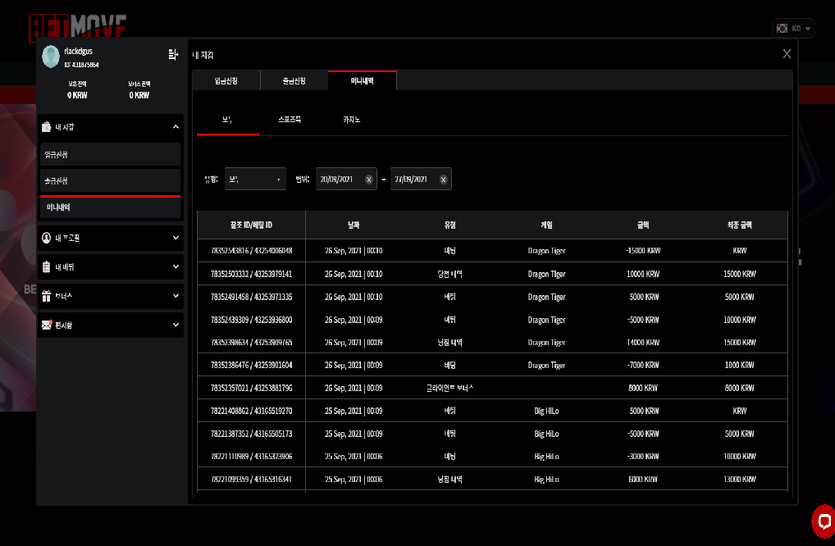Screen dimensions: 835x546
Task: Click the gift box bonus icon
Action: click(46, 296)
